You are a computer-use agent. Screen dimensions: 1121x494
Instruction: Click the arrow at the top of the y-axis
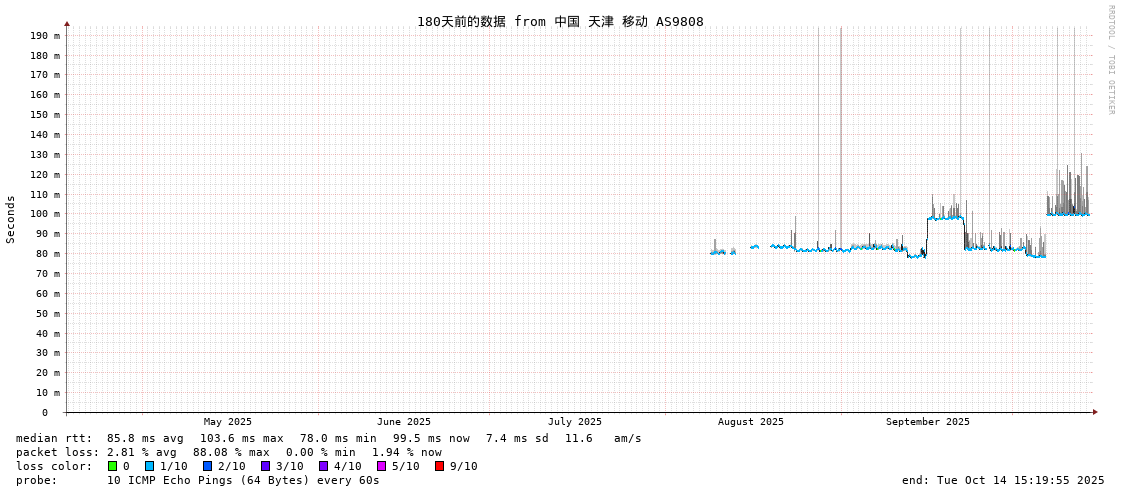pos(67,23)
